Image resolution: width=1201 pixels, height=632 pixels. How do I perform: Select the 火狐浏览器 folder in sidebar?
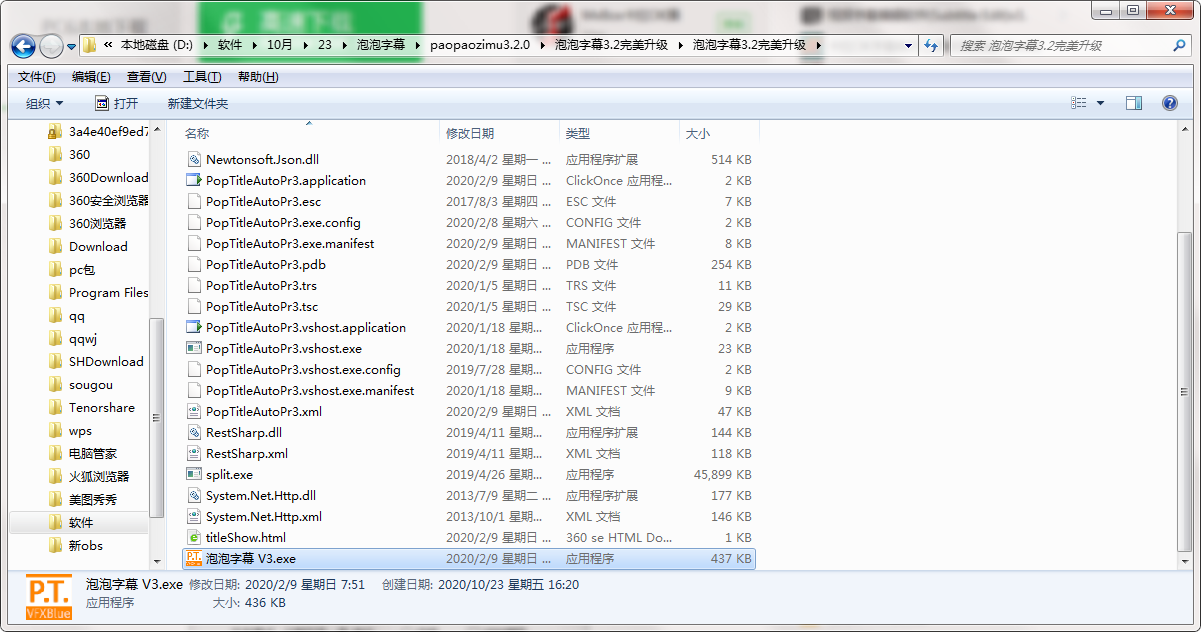coord(98,477)
